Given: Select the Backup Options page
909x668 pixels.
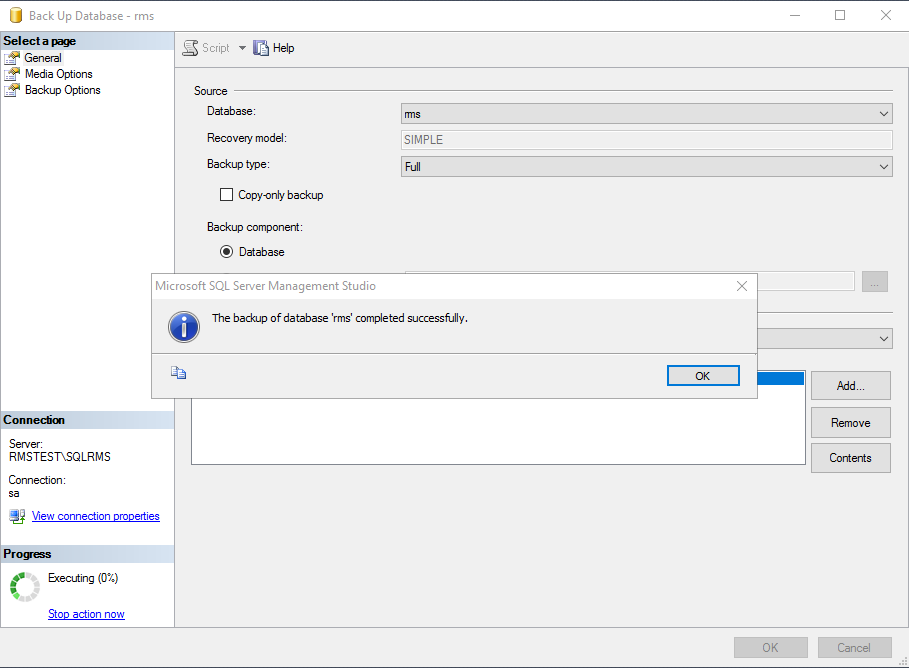Looking at the screenshot, I should click(63, 90).
